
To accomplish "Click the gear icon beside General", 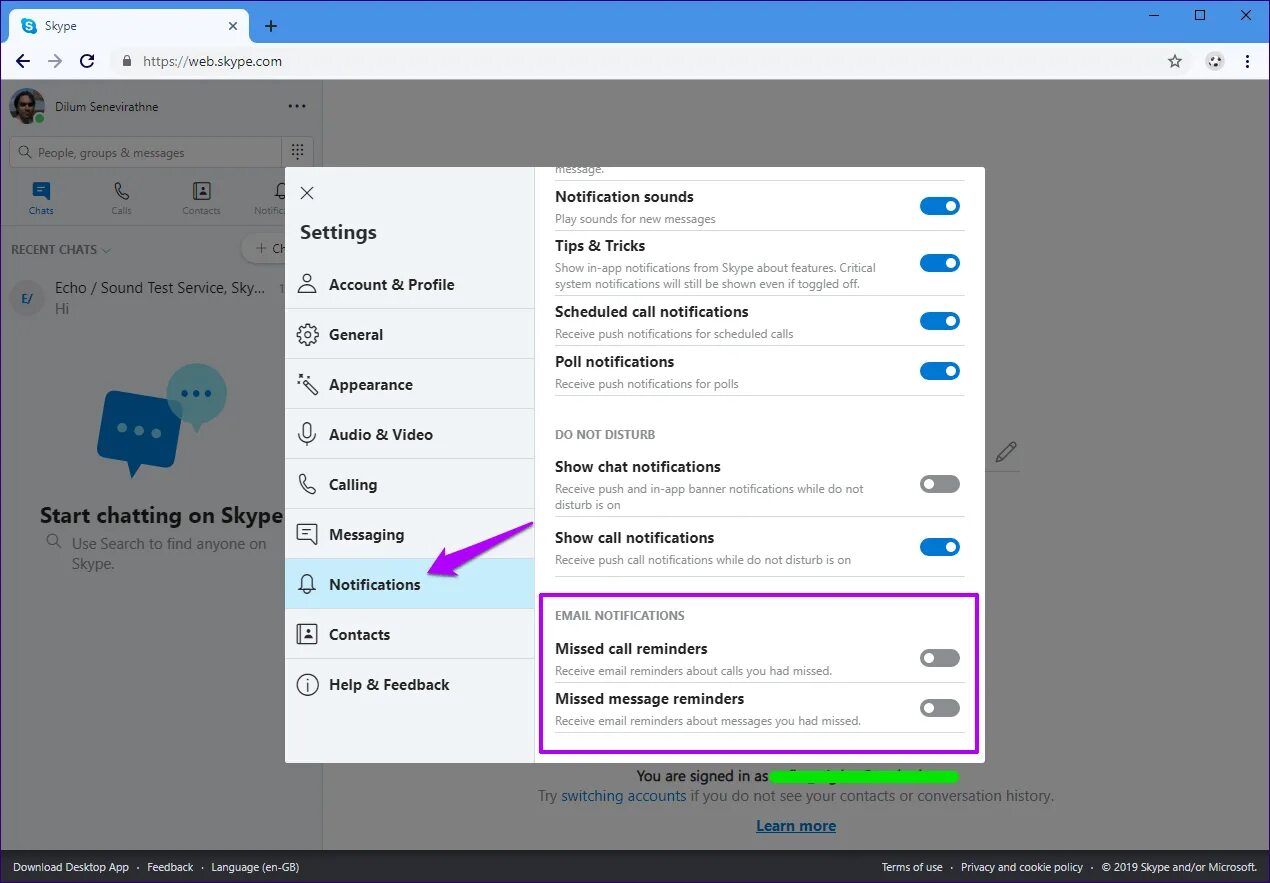I will (308, 334).
